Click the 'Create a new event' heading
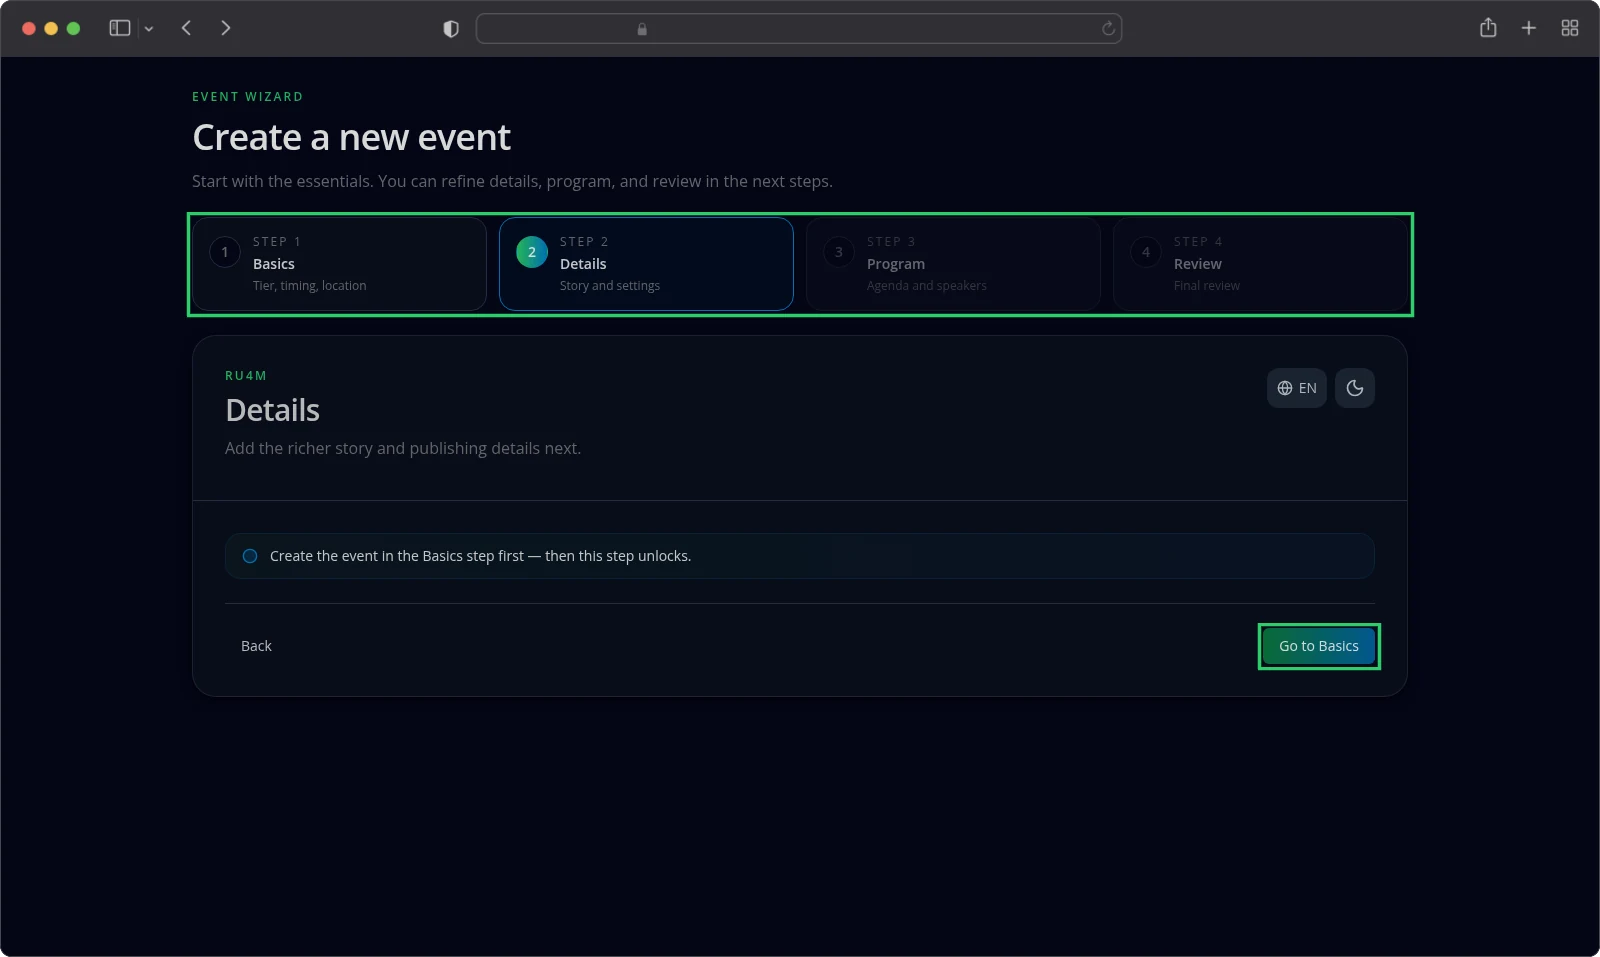The image size is (1600, 957). [x=351, y=137]
